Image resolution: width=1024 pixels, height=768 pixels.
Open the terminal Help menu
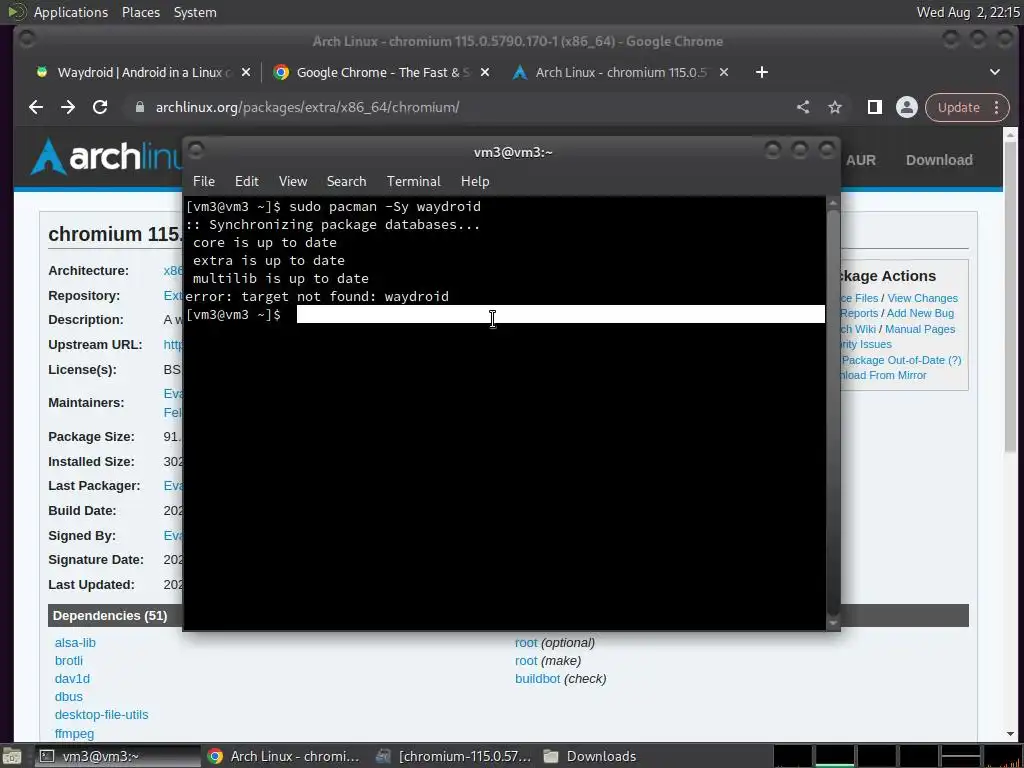475,182
